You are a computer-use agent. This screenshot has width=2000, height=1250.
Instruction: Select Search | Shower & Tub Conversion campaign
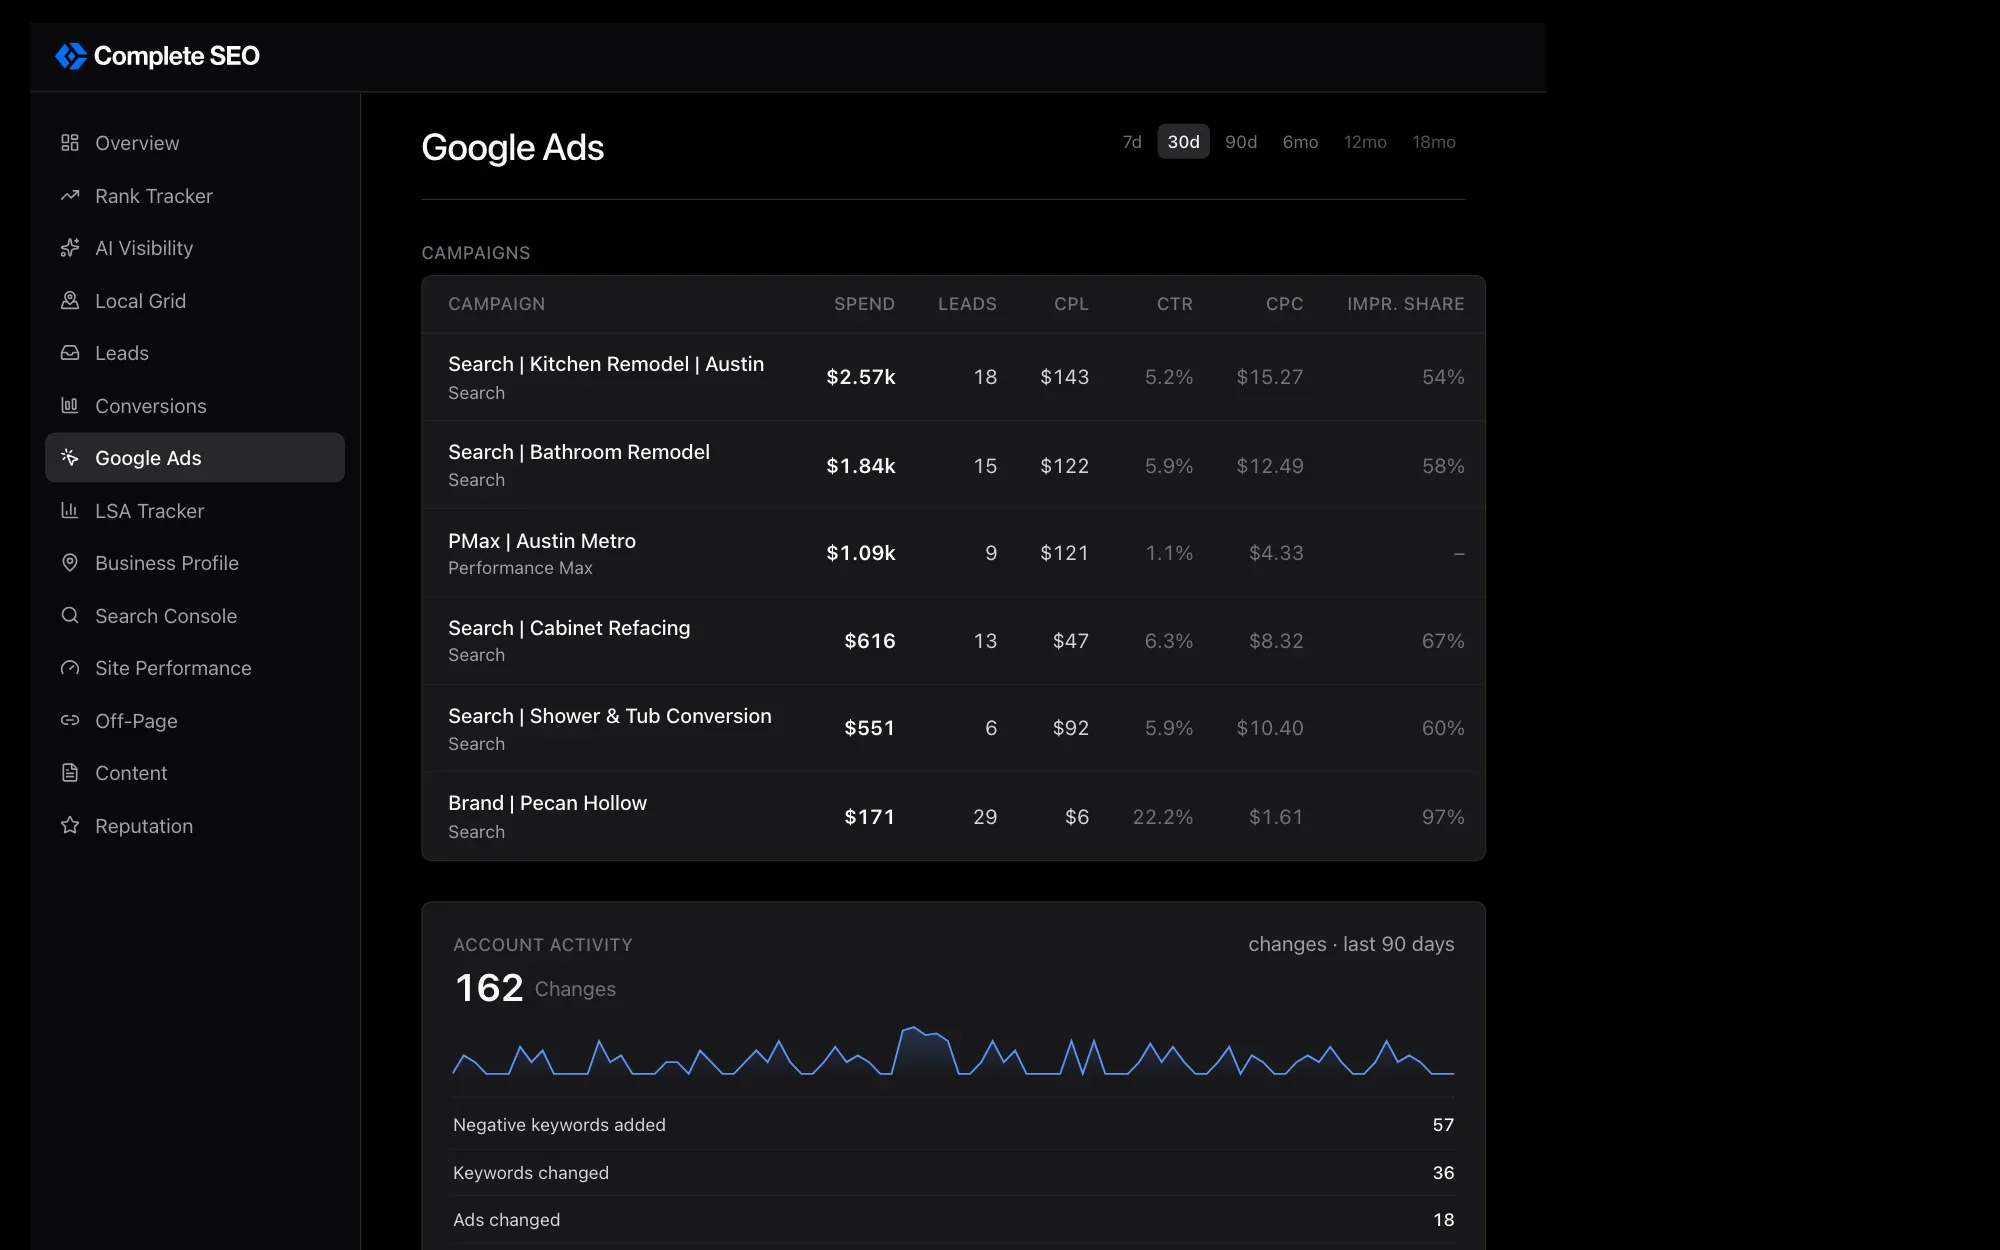(x=953, y=728)
